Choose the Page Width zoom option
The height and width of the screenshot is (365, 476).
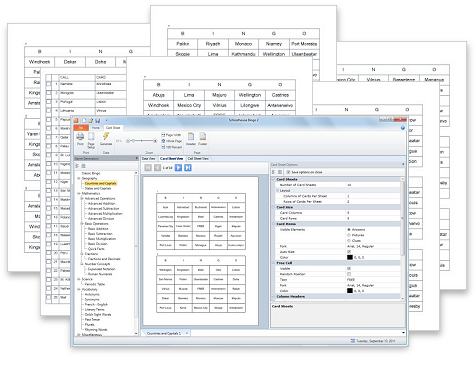coord(171,135)
